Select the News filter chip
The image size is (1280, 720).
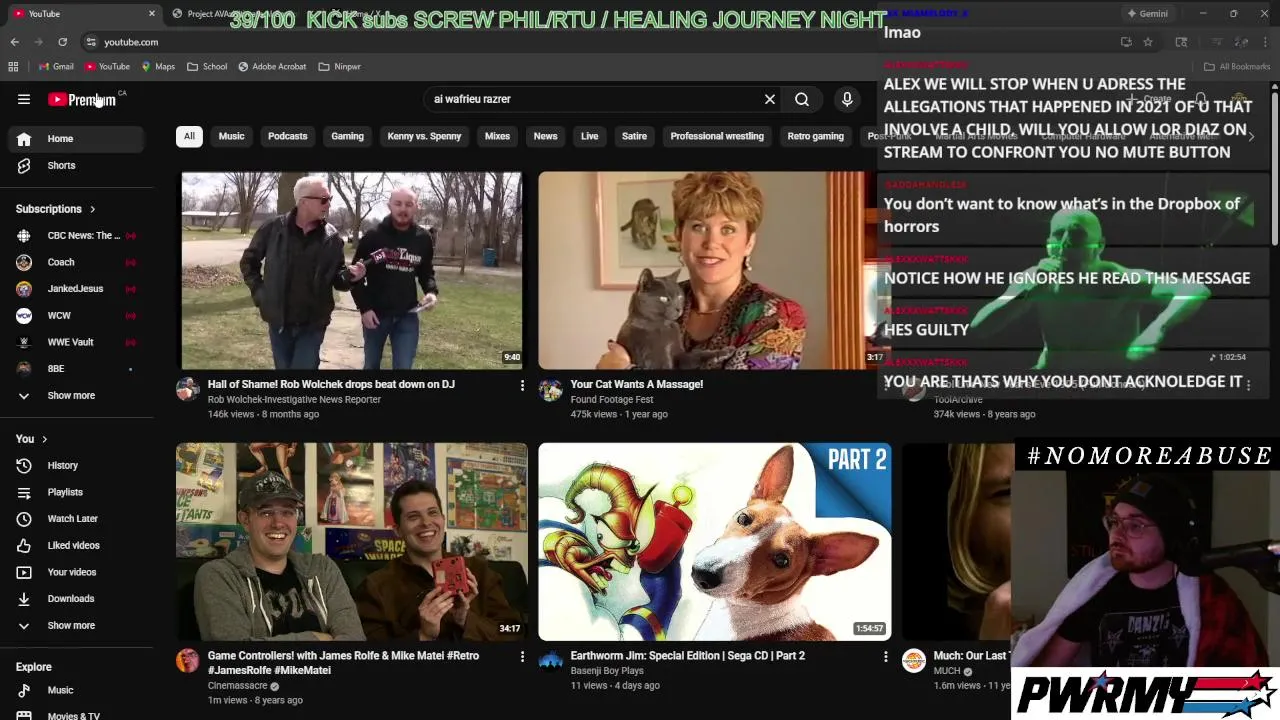pos(545,136)
